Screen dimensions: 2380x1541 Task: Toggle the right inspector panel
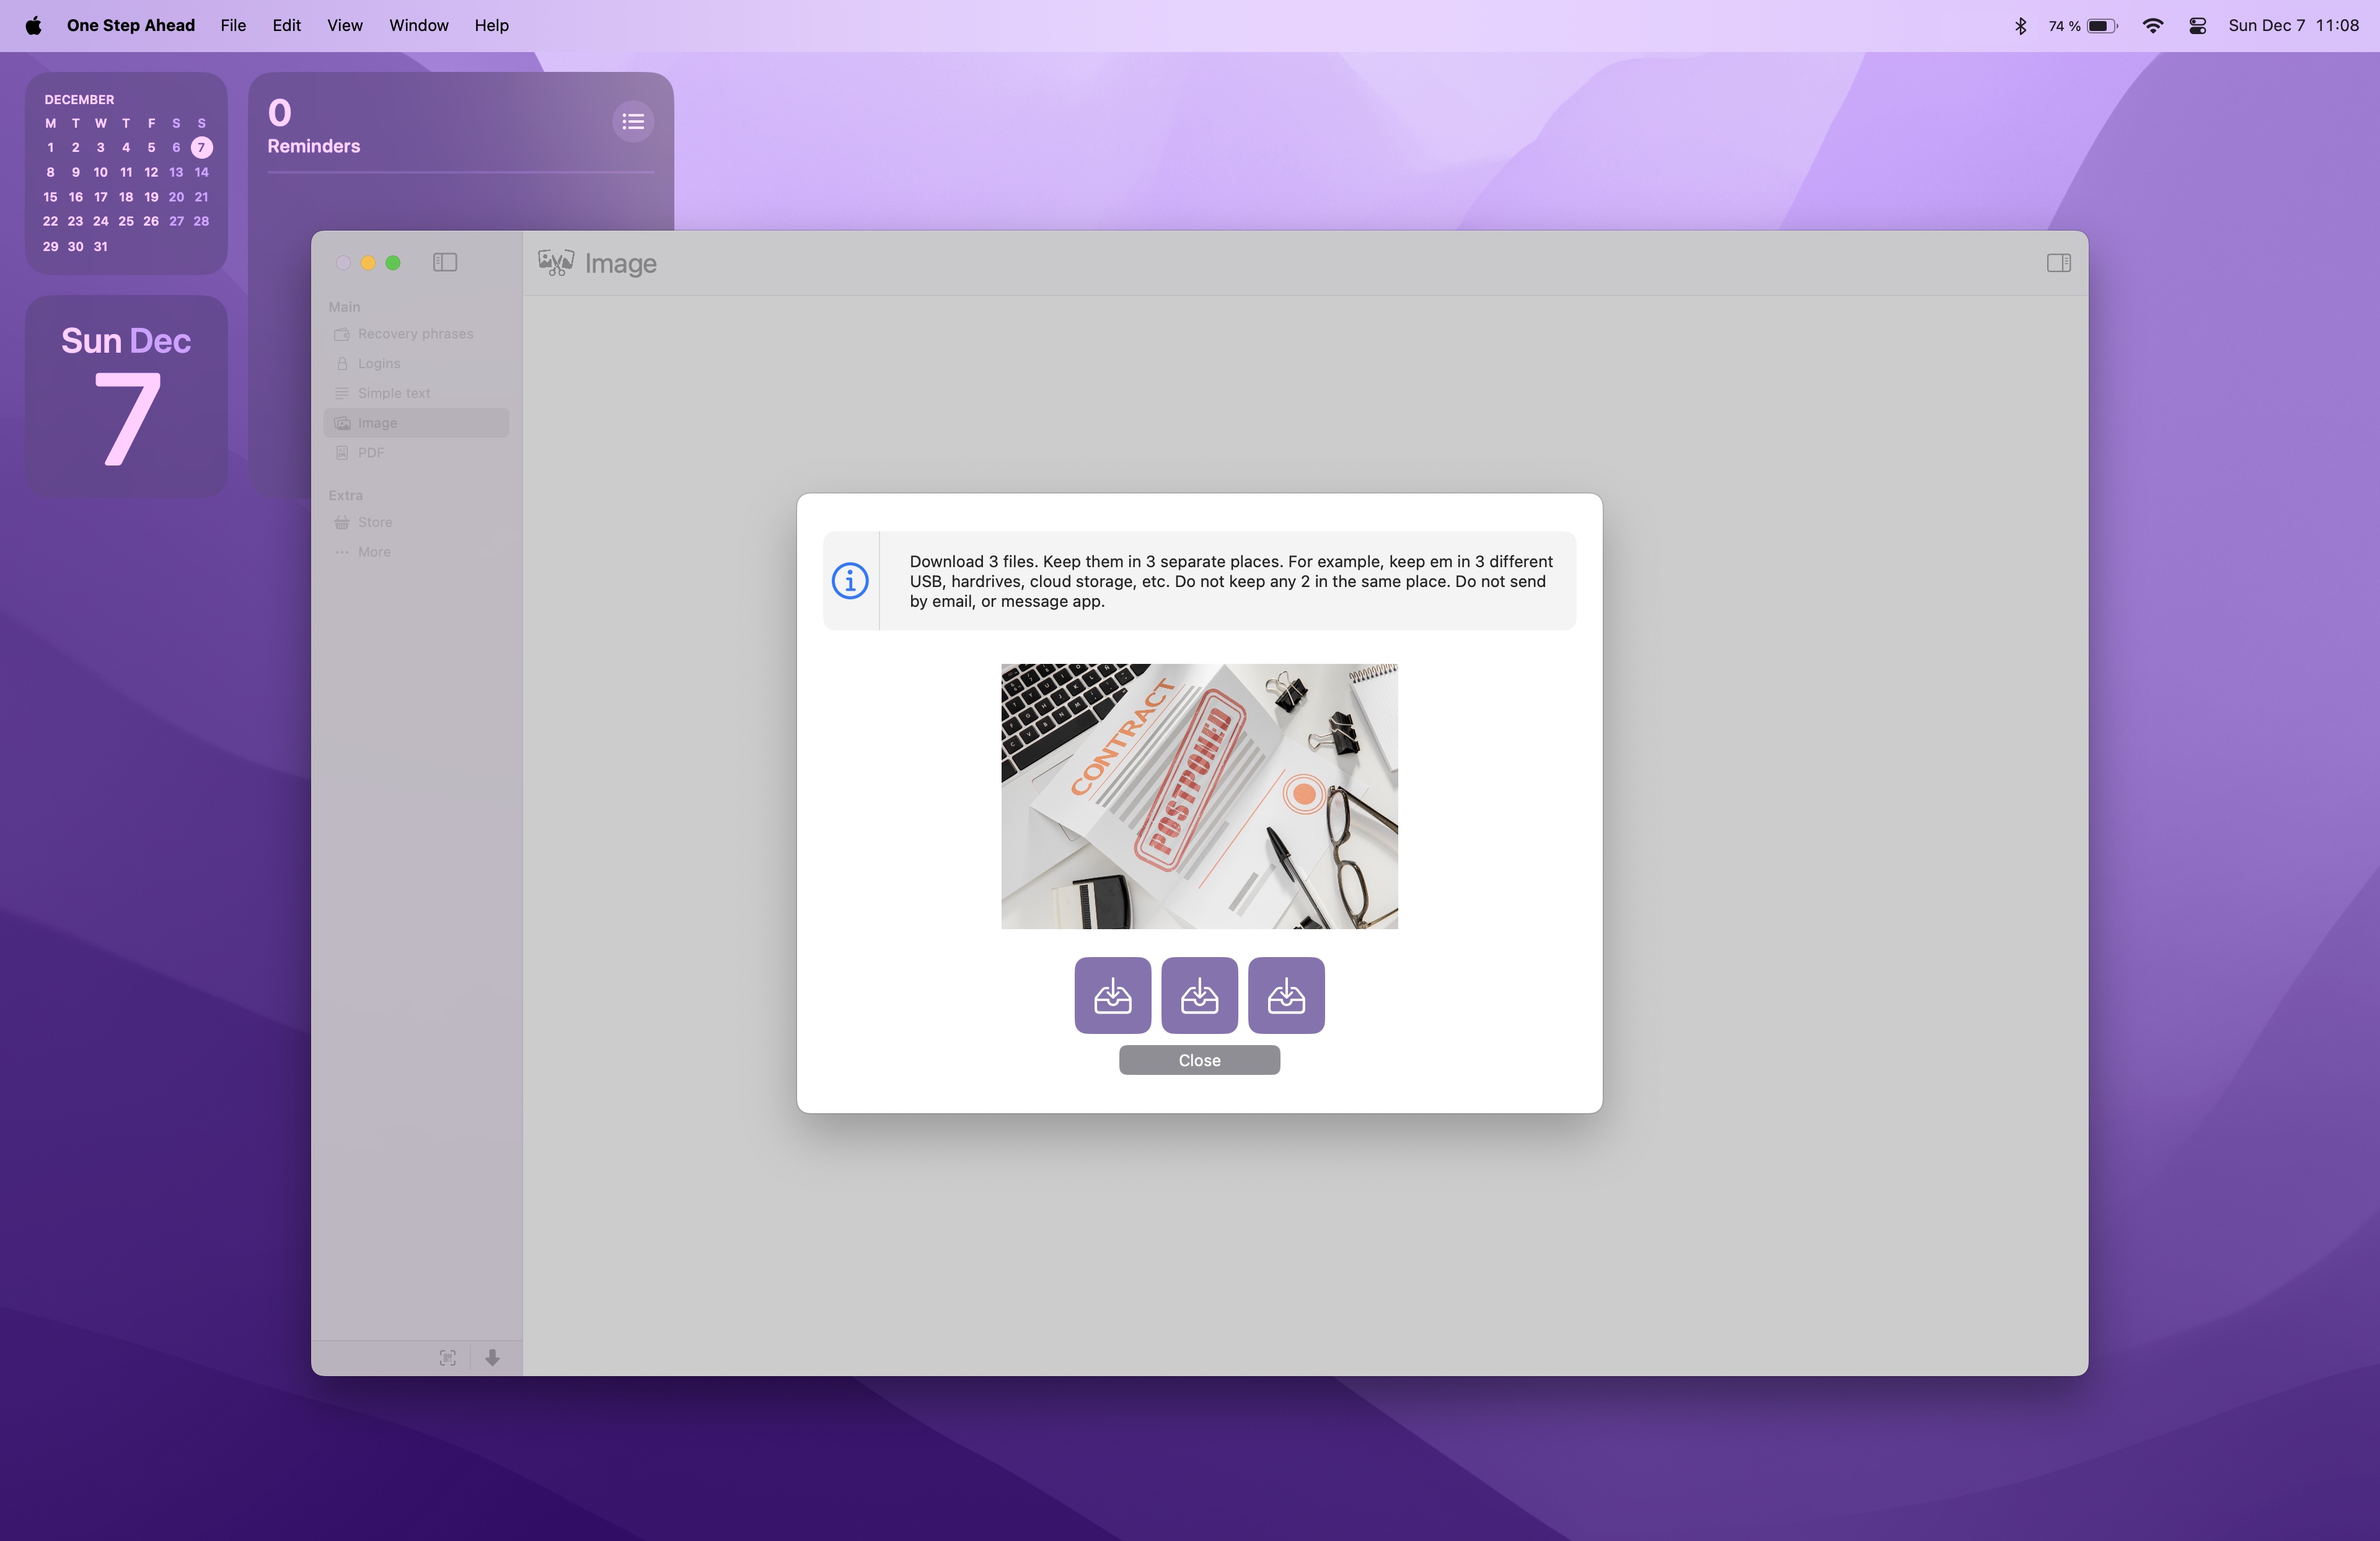pos(2058,263)
